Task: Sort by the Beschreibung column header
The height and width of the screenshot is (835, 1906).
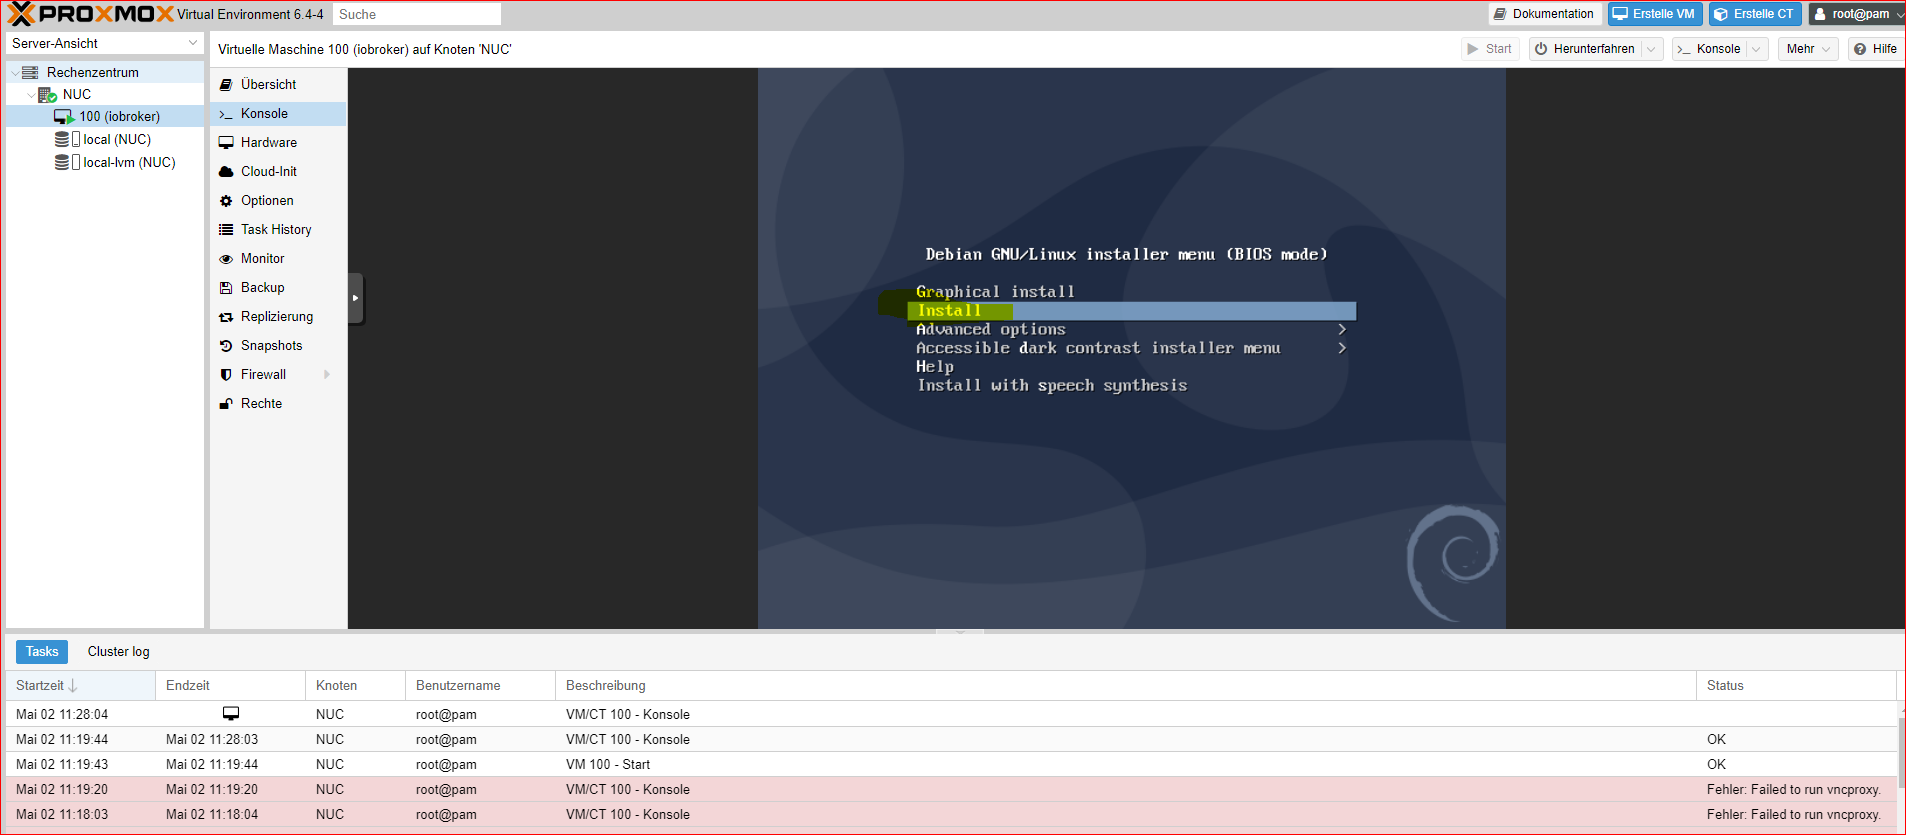Action: [x=1125, y=686]
